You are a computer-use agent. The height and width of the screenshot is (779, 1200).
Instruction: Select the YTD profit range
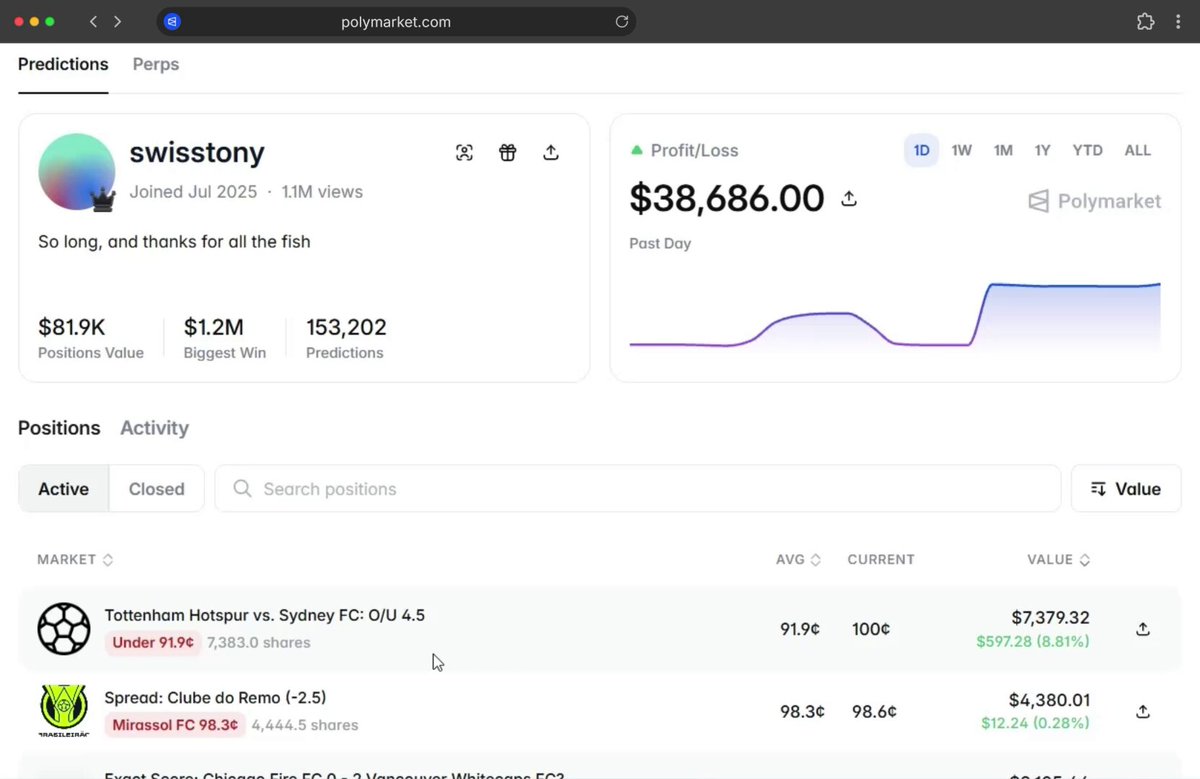(1087, 150)
